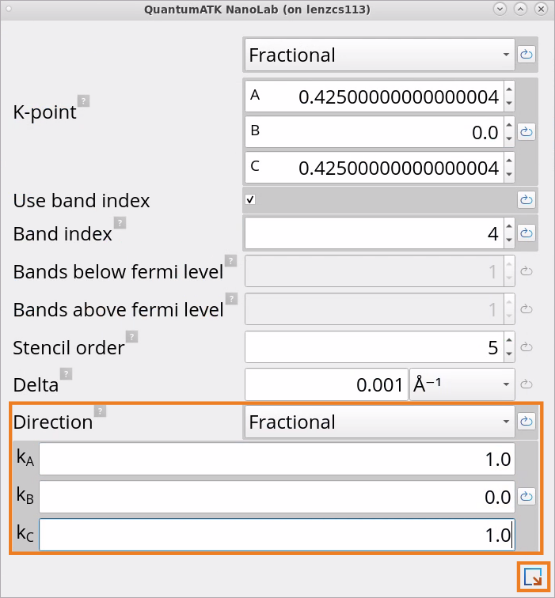Open help for Stencil order
The height and width of the screenshot is (598, 555).
point(132,337)
